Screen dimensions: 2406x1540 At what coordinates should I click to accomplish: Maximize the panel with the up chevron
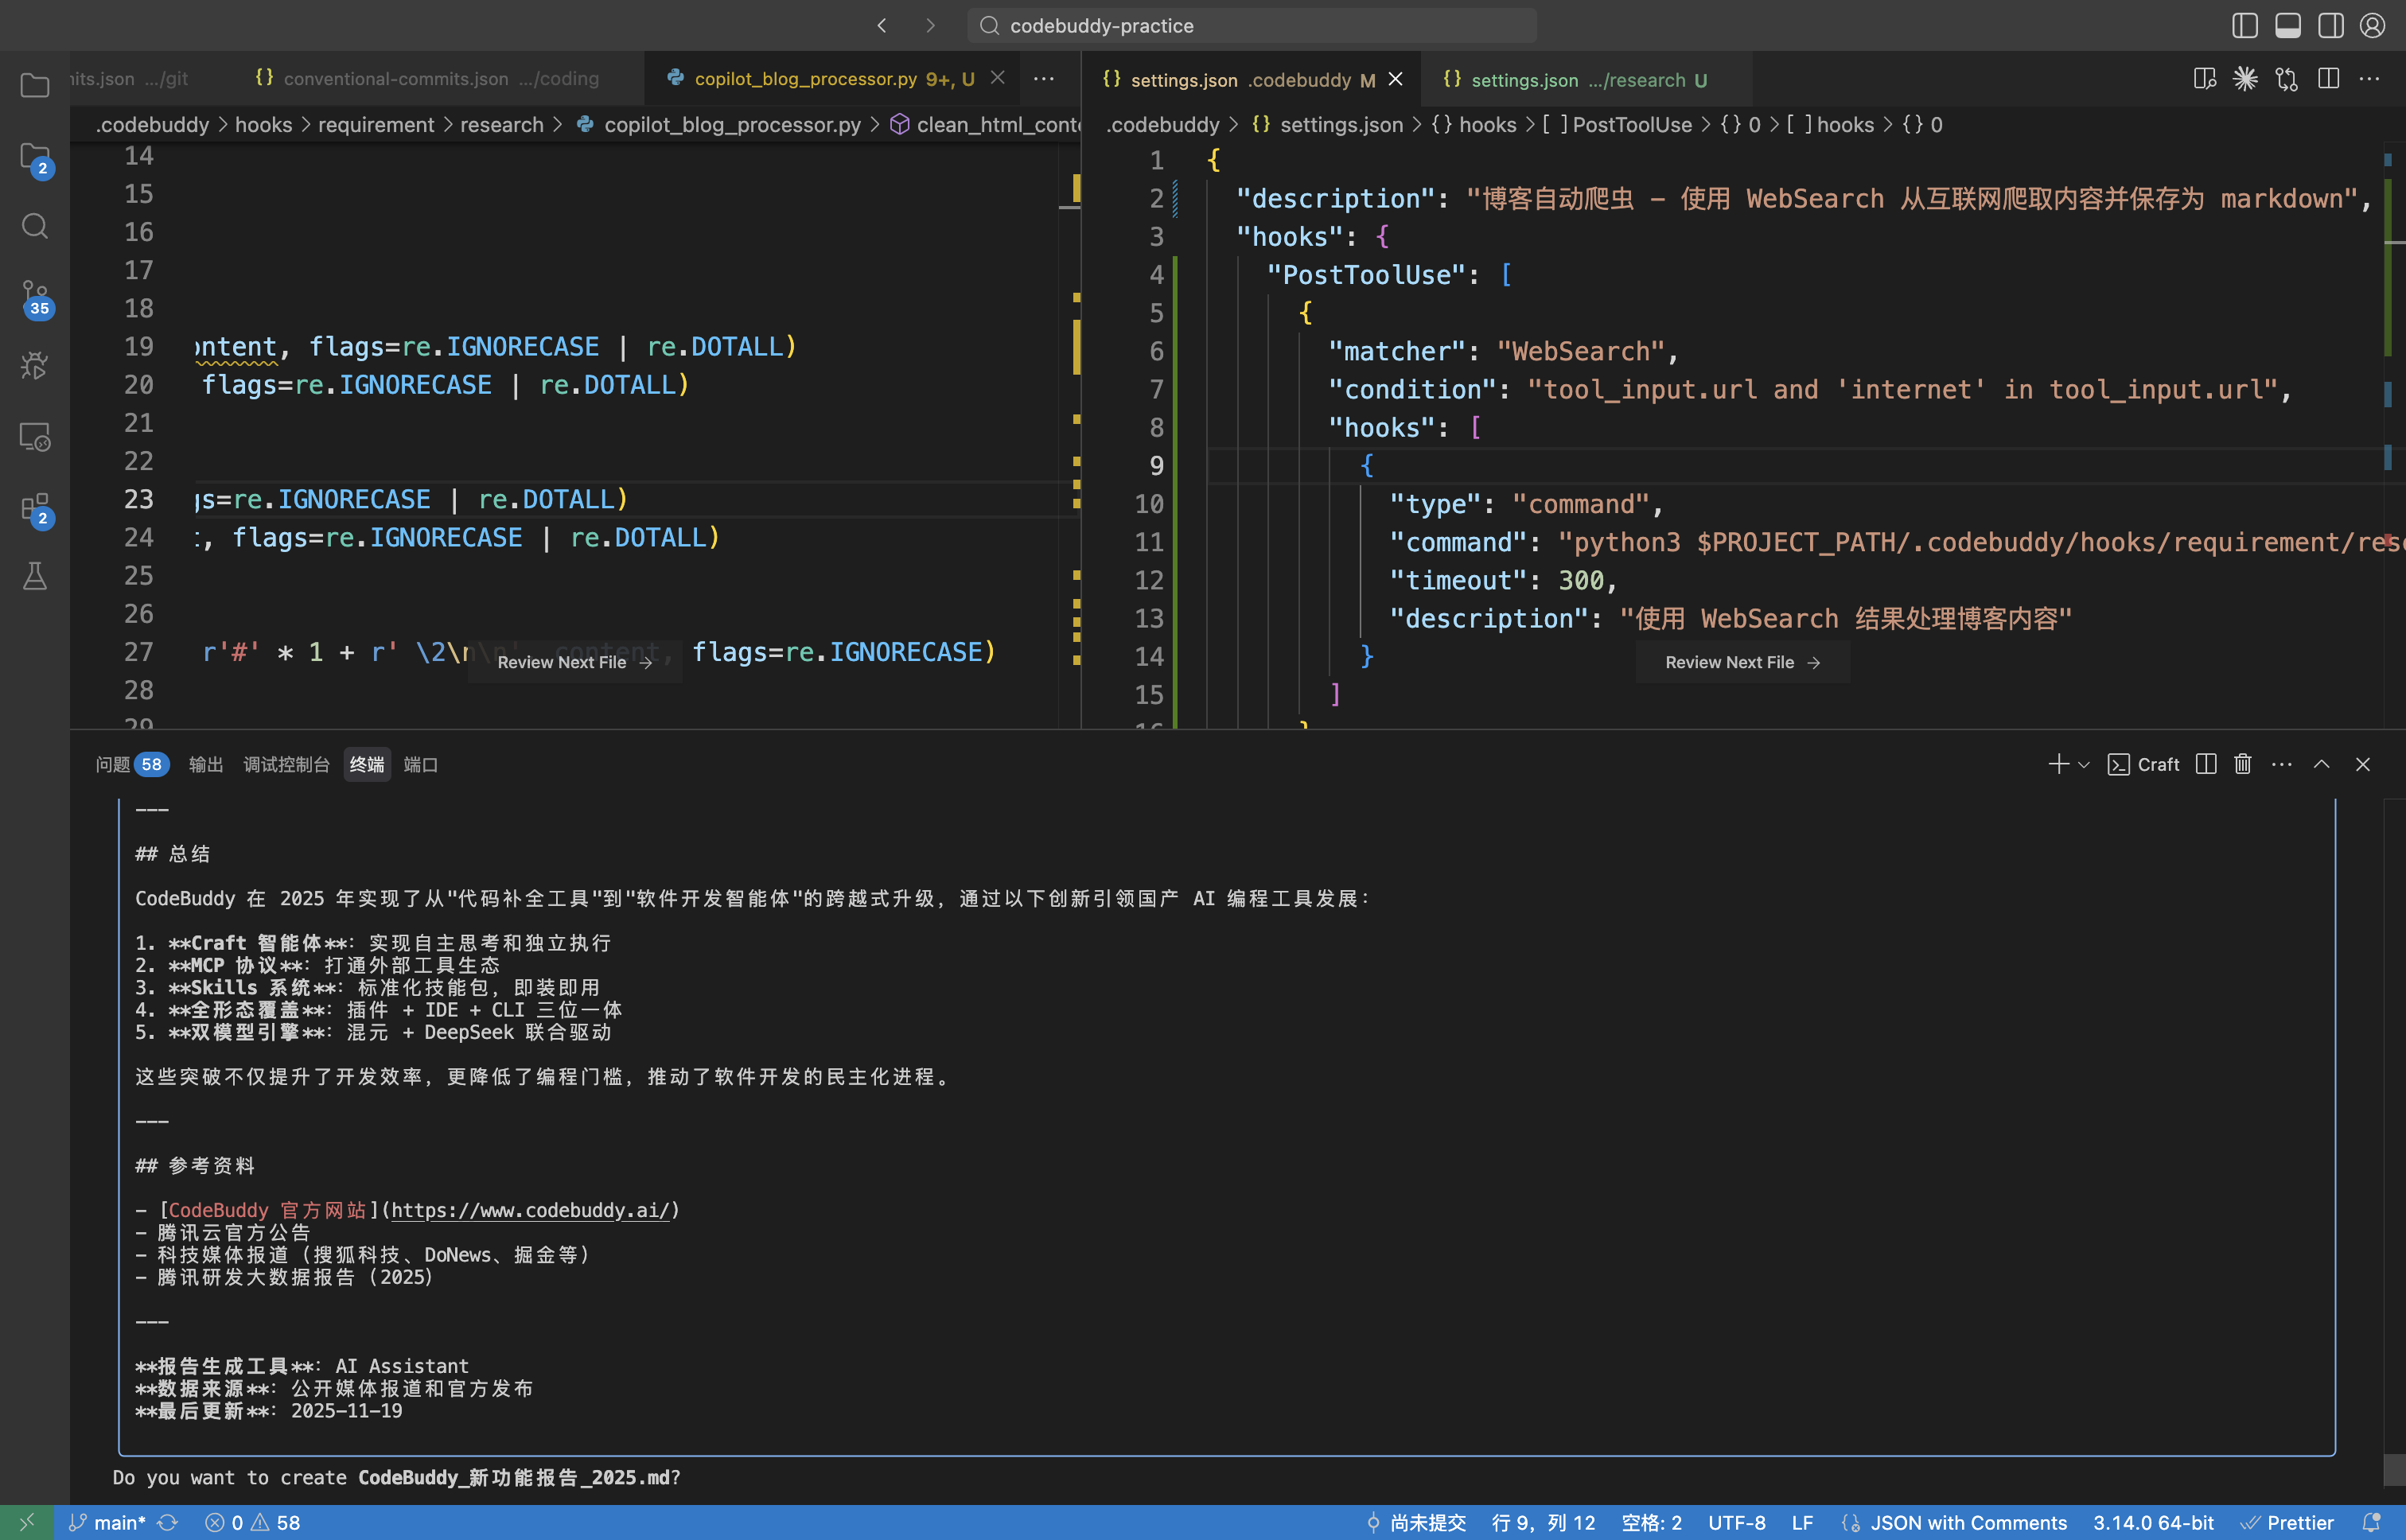[2322, 764]
